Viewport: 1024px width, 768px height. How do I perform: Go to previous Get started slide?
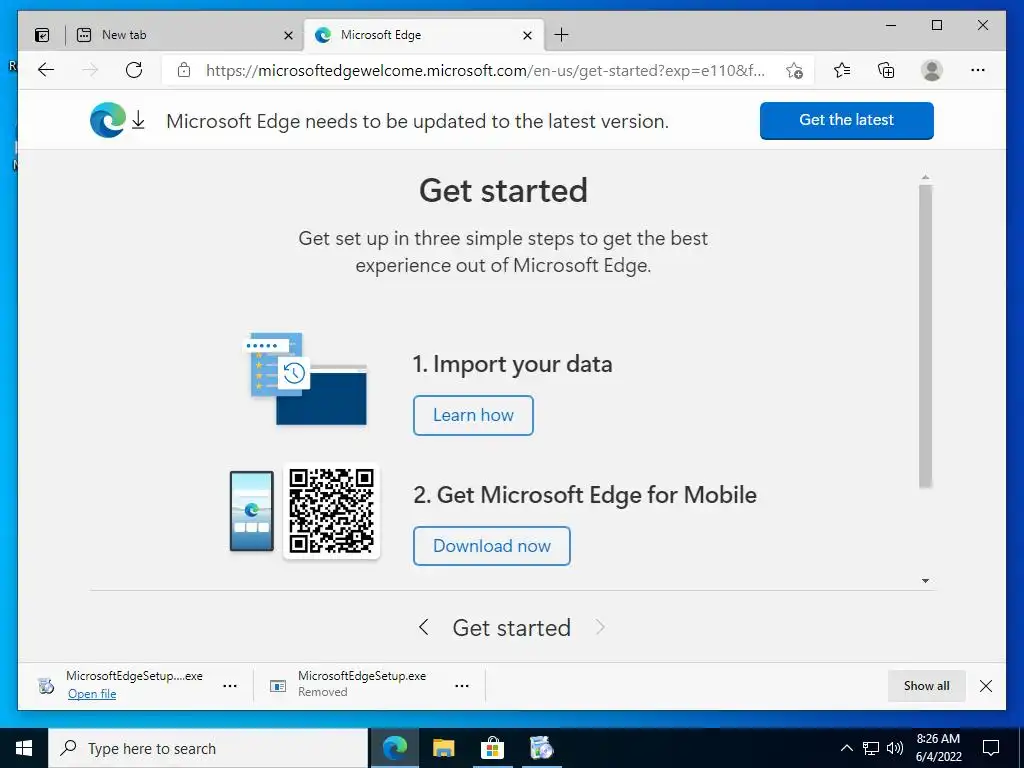(423, 627)
